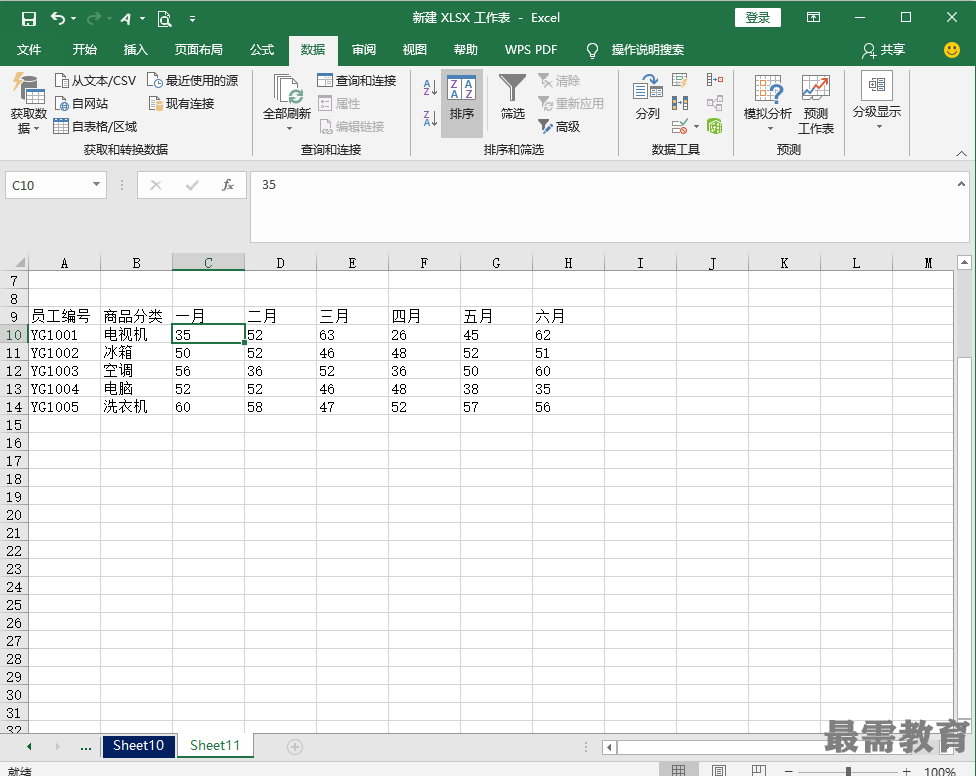Image resolution: width=976 pixels, height=776 pixels.
Task: Open Manage Data Model icon
Action: (x=715, y=126)
